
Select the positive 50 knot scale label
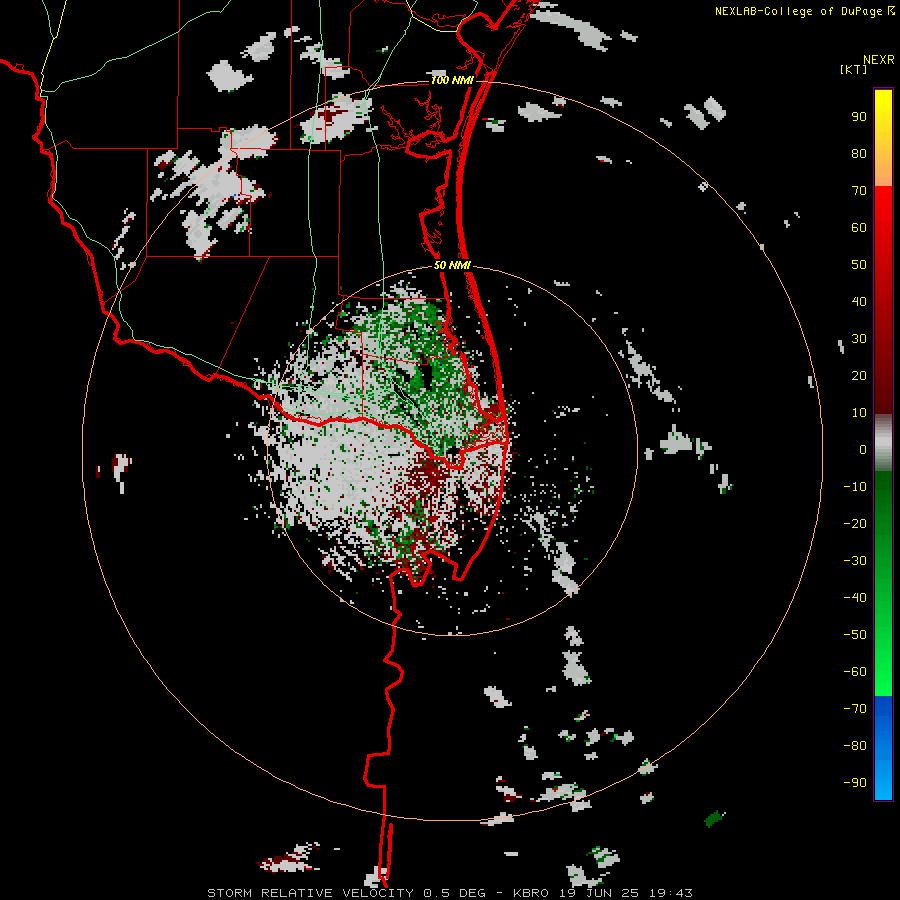click(x=859, y=265)
